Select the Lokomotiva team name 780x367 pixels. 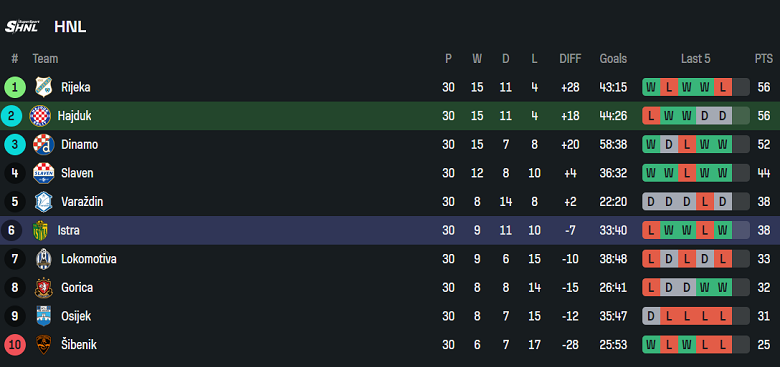pos(89,259)
